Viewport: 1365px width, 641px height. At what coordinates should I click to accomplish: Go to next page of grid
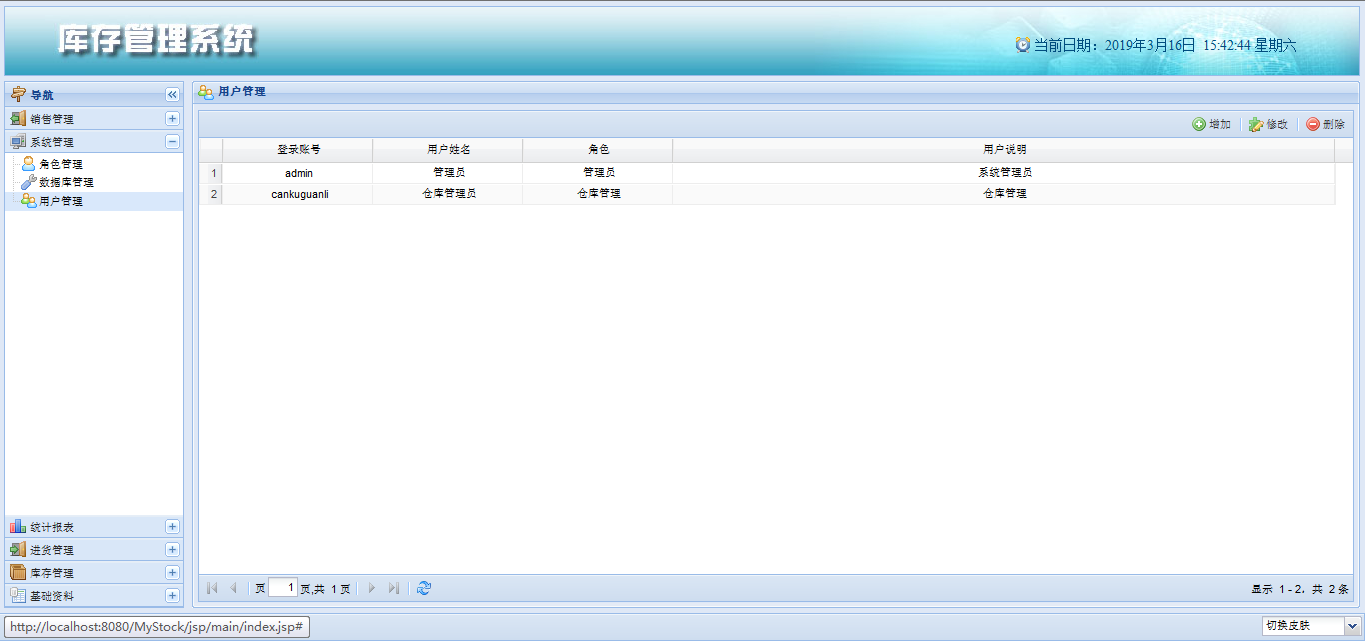tap(372, 588)
